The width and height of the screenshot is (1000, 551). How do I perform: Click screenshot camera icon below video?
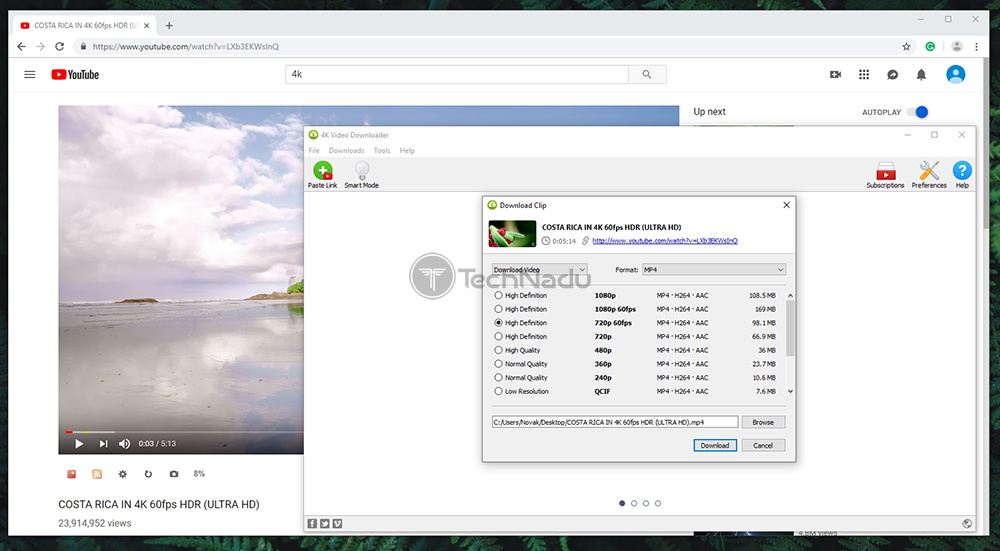click(173, 474)
